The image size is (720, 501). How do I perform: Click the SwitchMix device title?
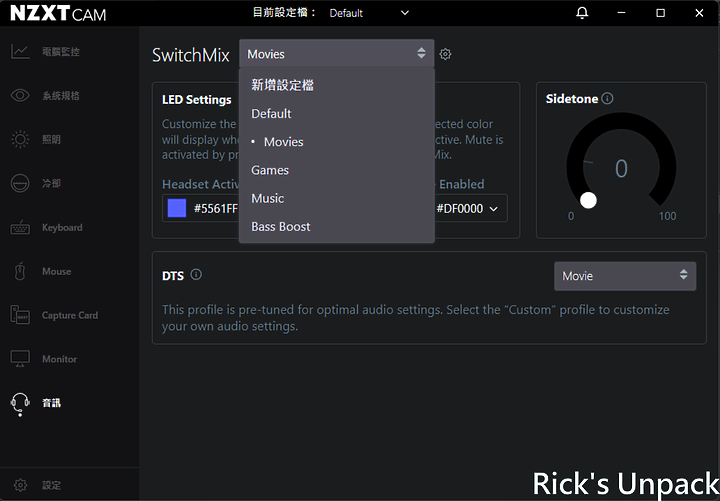point(191,55)
